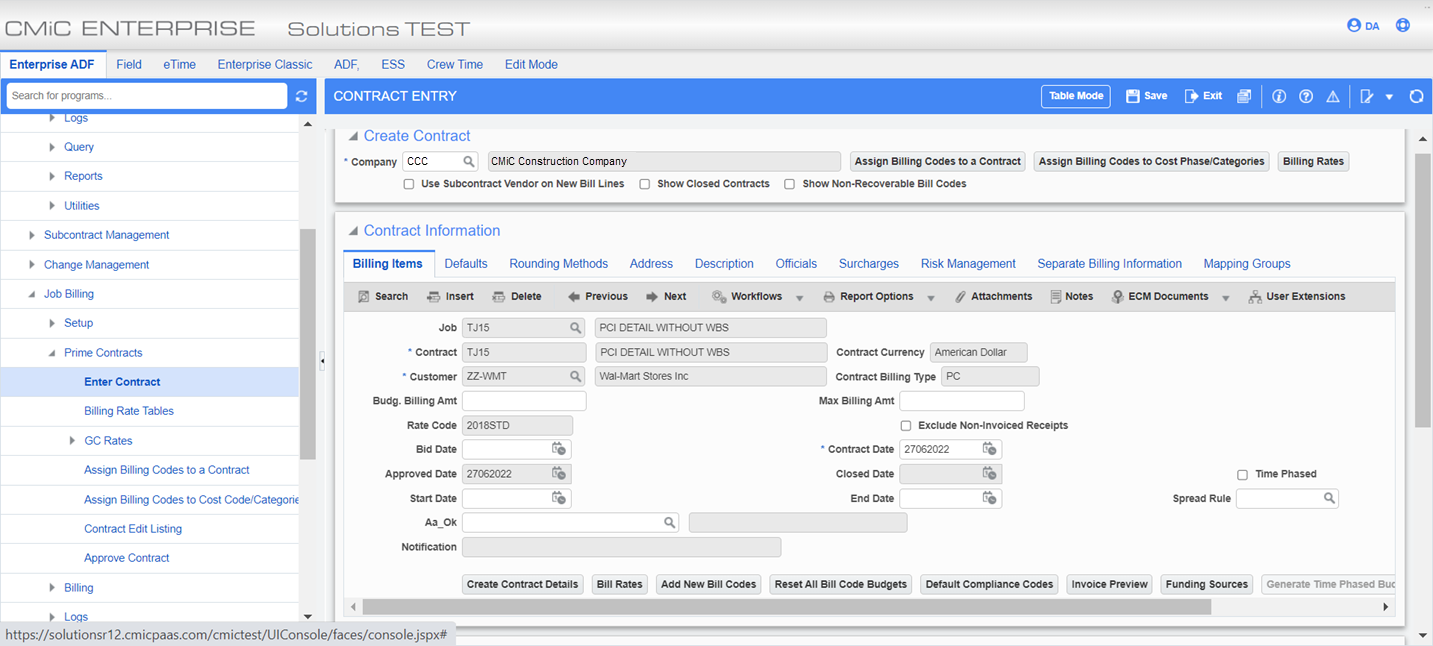This screenshot has width=1433, height=646.
Task: Go to Next record
Action: coord(666,296)
